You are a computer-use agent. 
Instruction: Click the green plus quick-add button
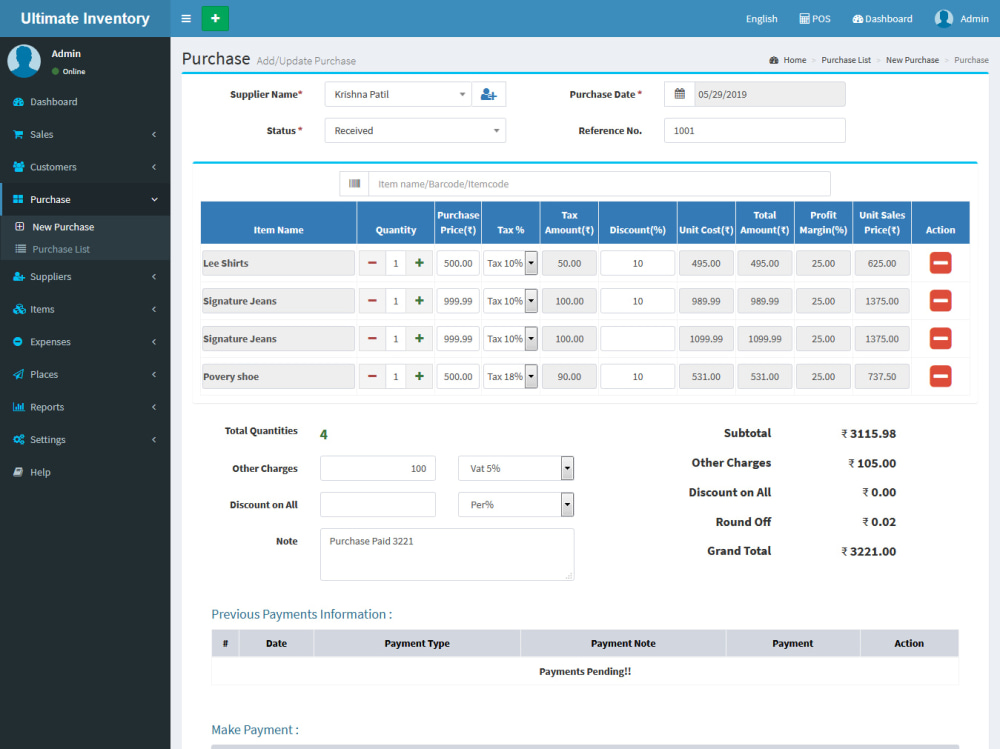215,19
